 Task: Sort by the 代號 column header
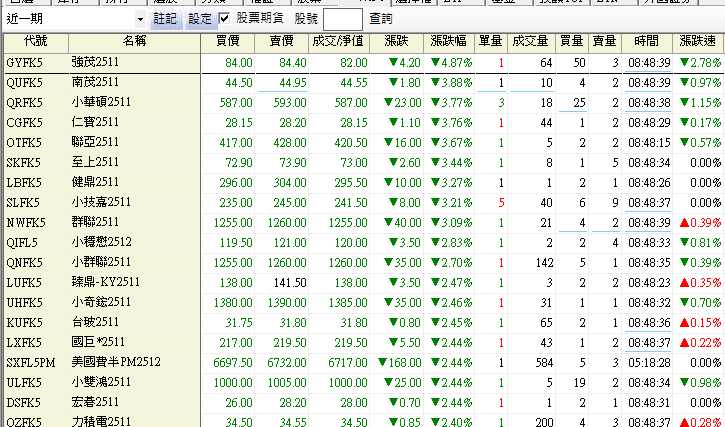(35, 42)
